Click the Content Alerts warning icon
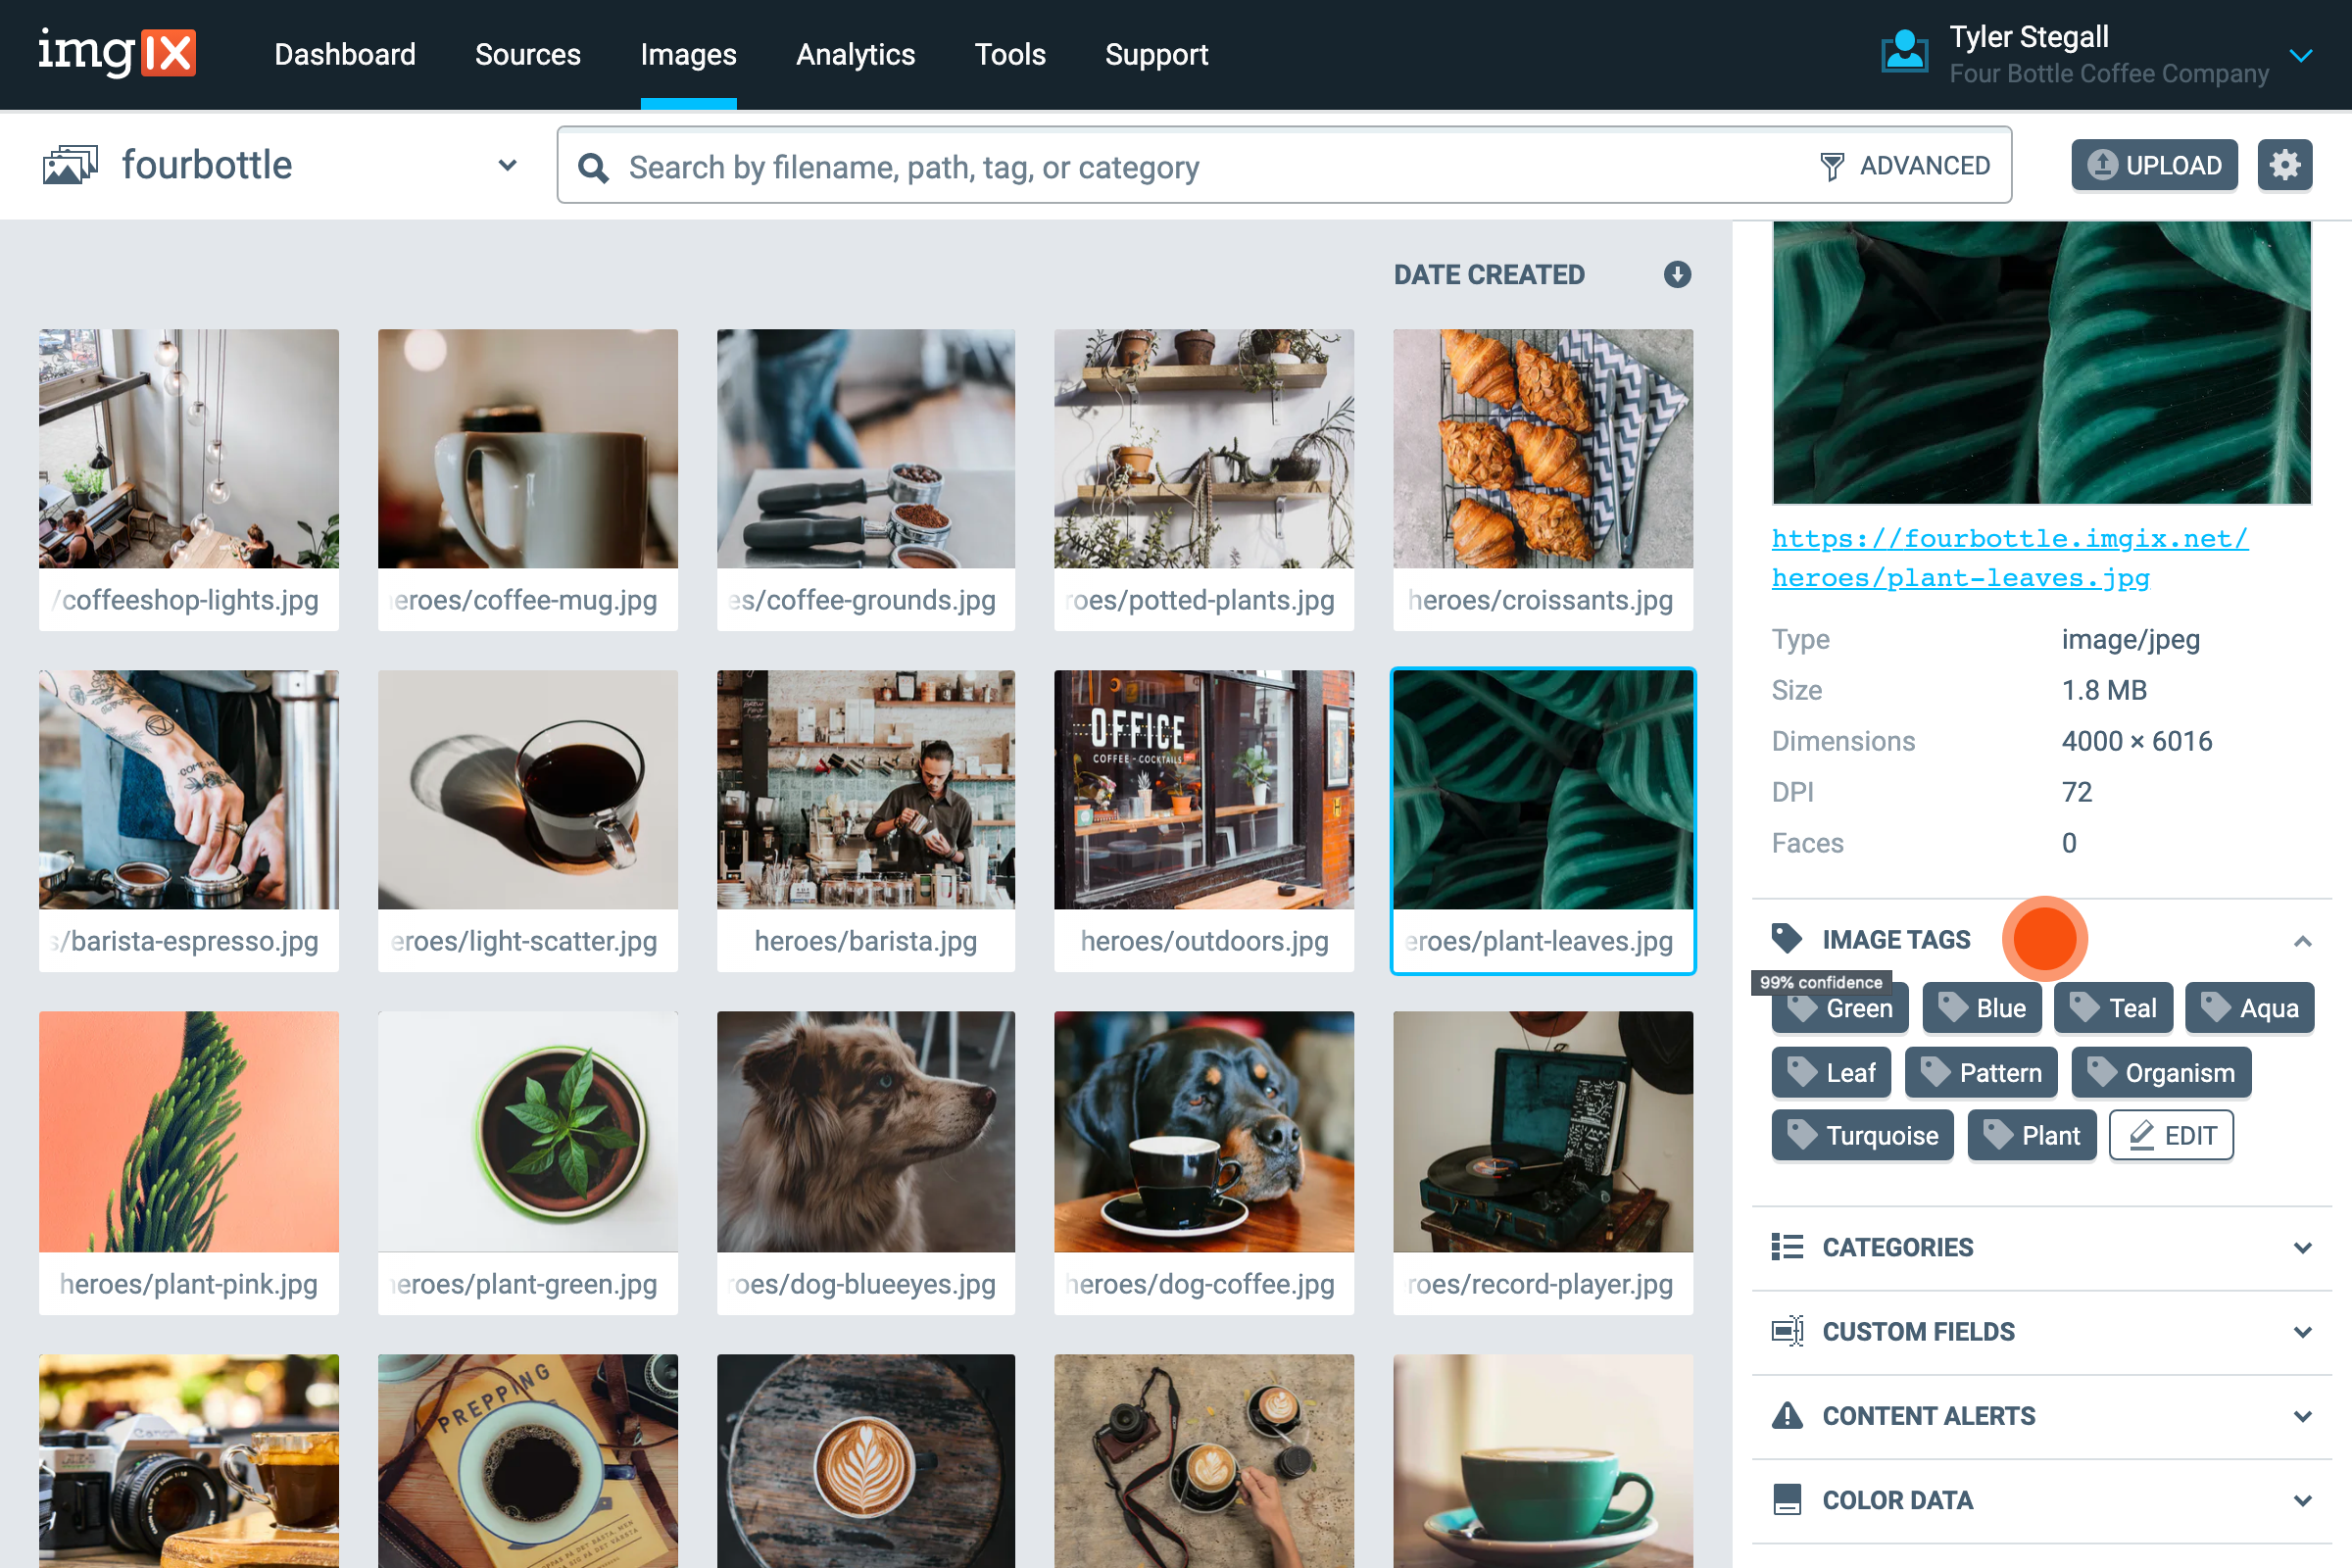This screenshot has height=1568, width=2352. (1787, 1415)
